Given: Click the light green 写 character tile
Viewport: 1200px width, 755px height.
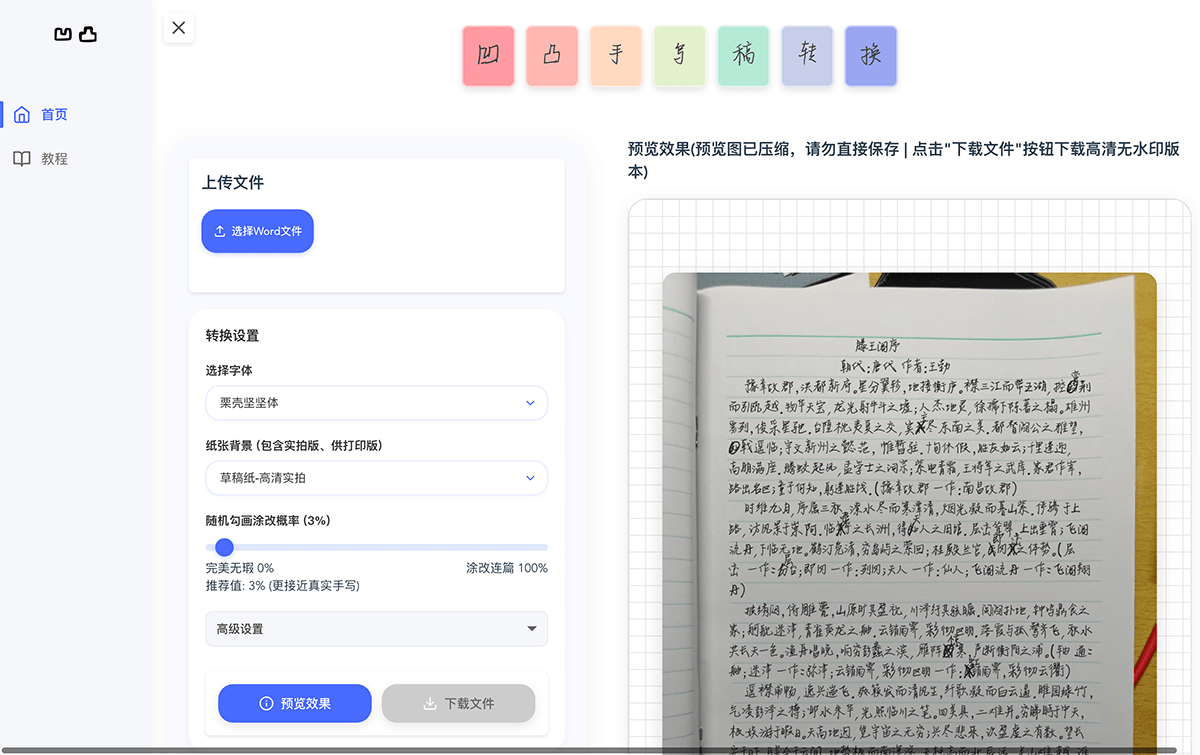Looking at the screenshot, I should click(680, 56).
